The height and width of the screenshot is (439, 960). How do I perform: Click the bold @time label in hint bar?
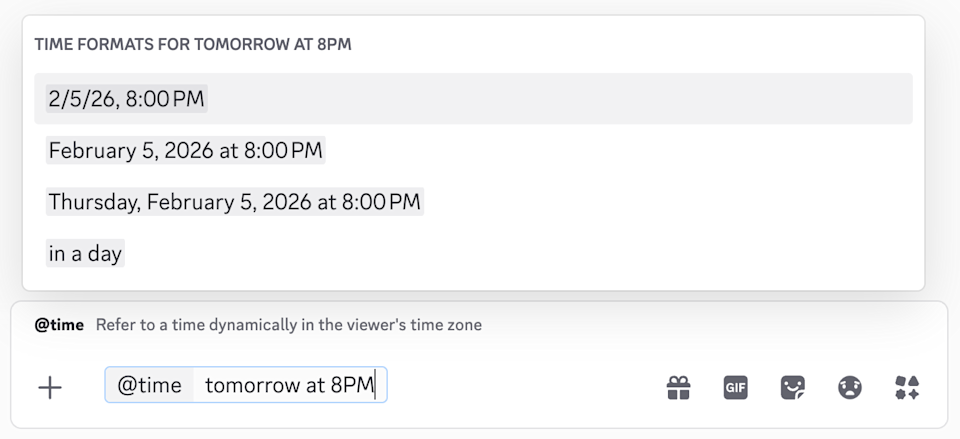(59, 325)
